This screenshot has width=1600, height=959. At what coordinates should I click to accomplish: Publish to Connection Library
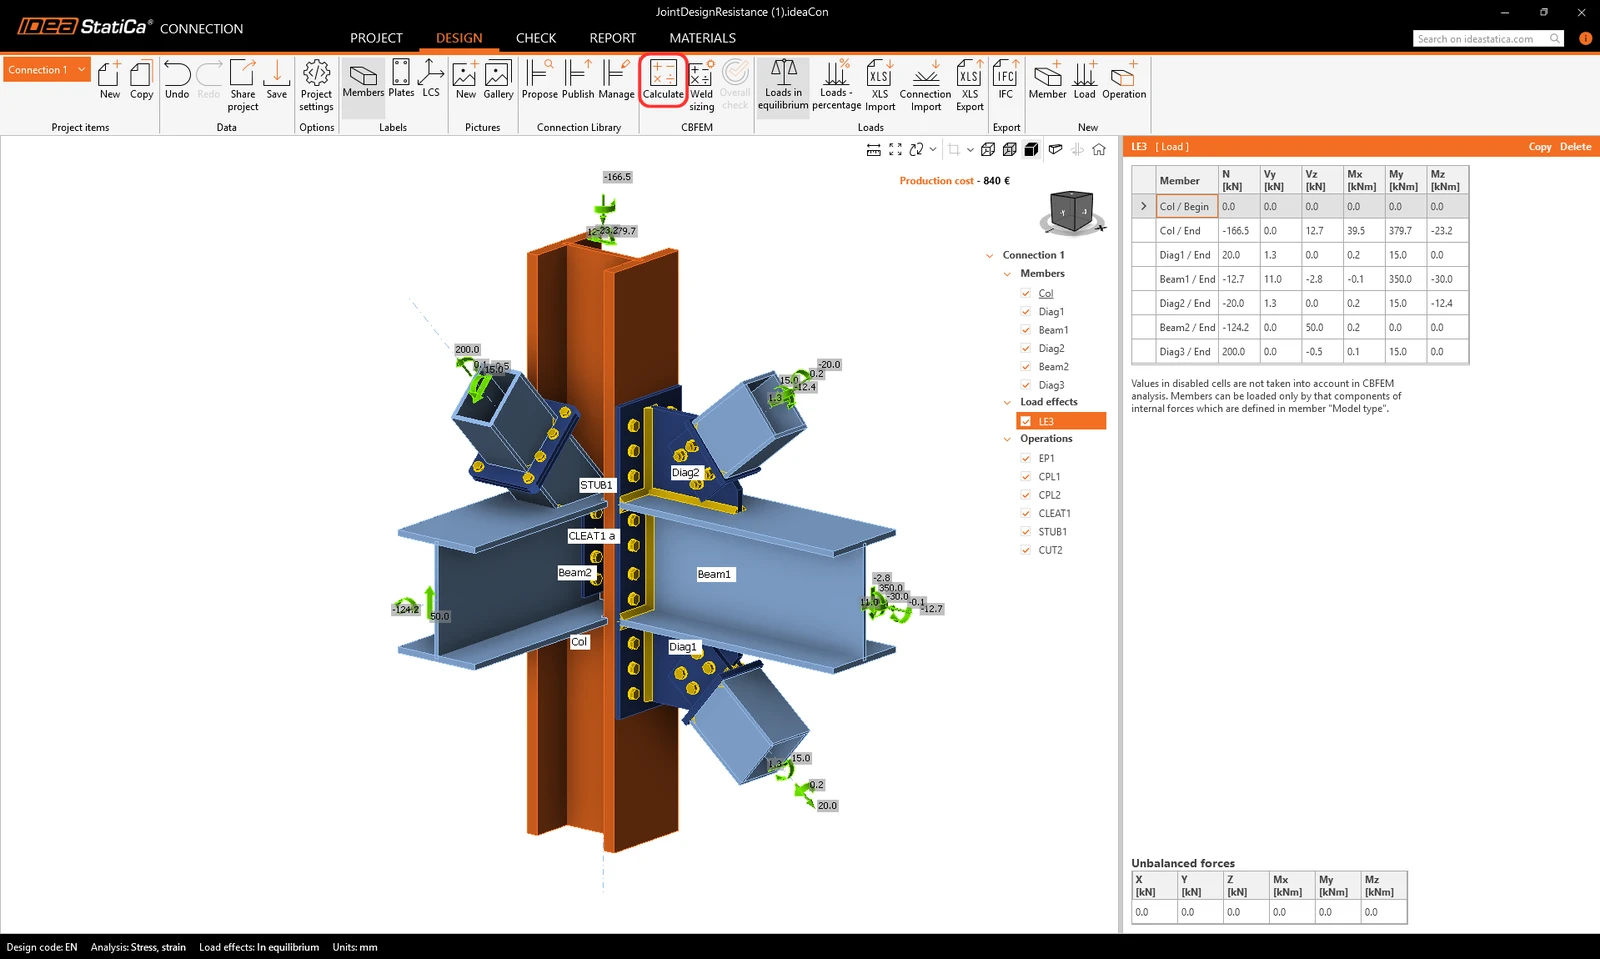[x=578, y=80]
